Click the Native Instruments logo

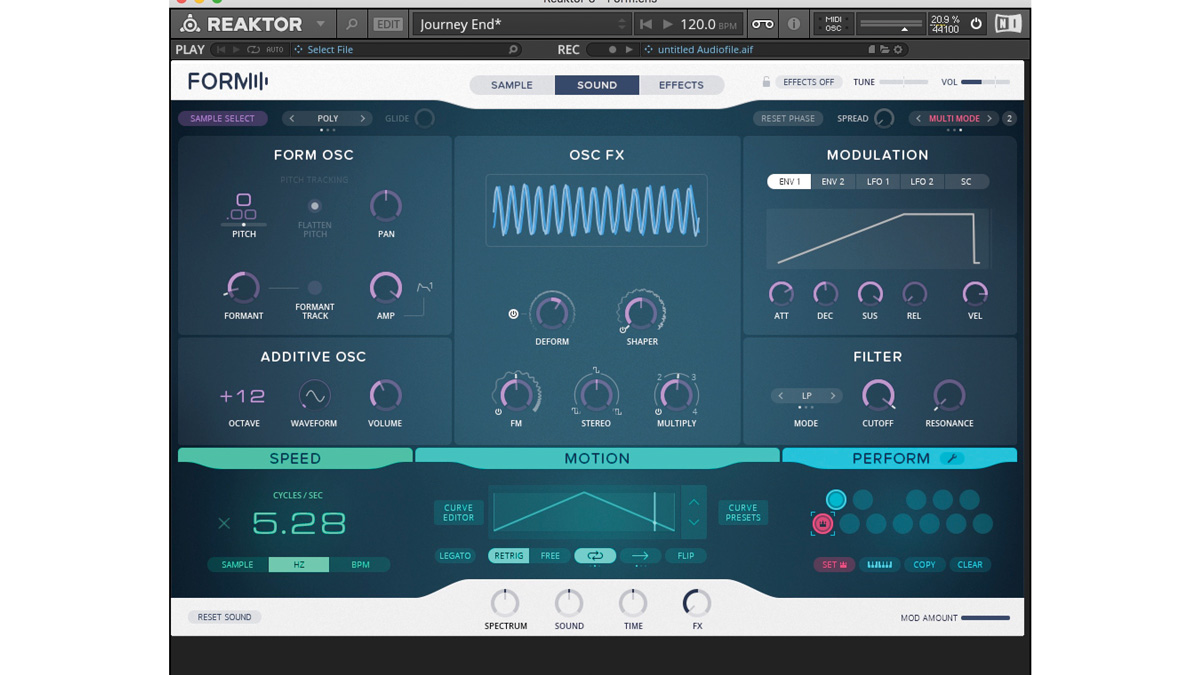tap(1008, 23)
